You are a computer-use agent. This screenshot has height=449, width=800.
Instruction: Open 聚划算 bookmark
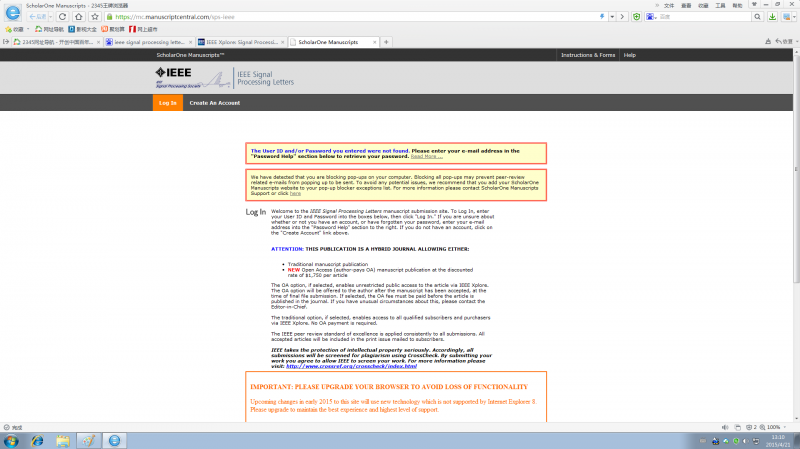(x=113, y=29)
